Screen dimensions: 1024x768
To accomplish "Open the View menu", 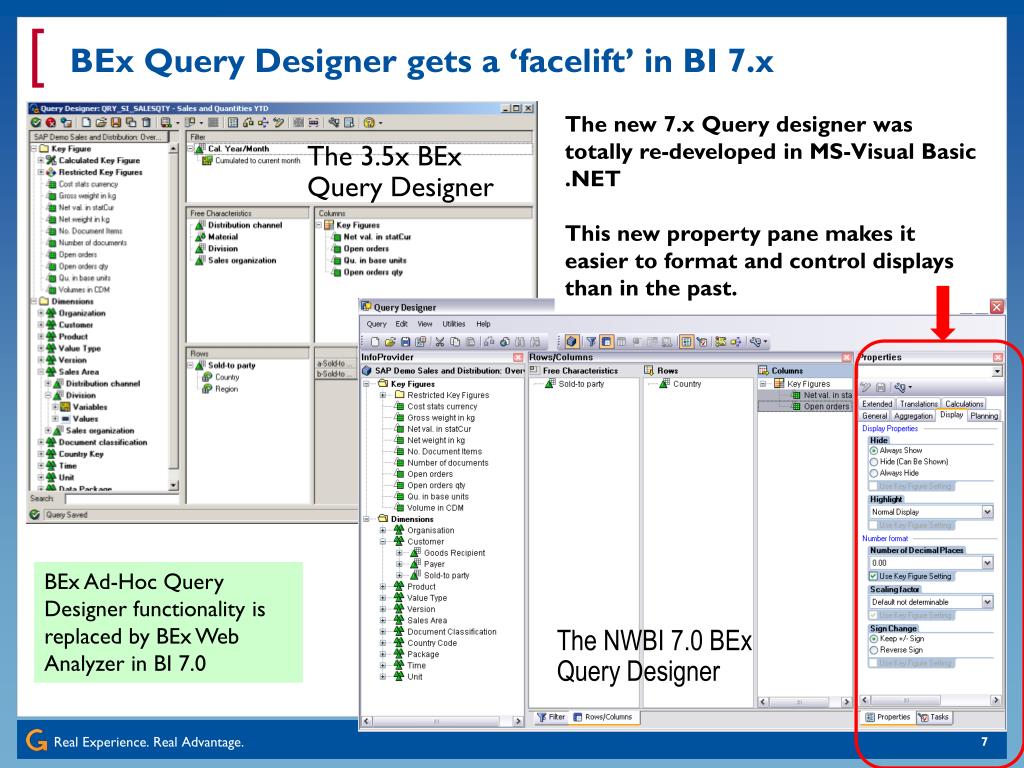I will point(425,324).
